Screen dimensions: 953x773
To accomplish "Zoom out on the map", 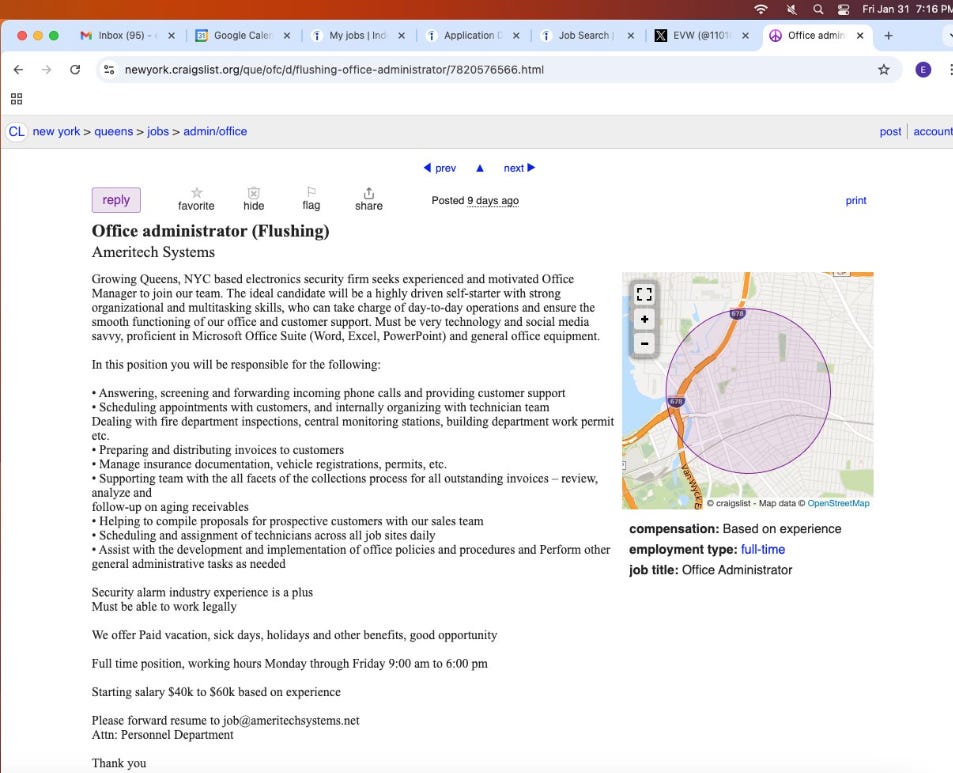I will (644, 343).
